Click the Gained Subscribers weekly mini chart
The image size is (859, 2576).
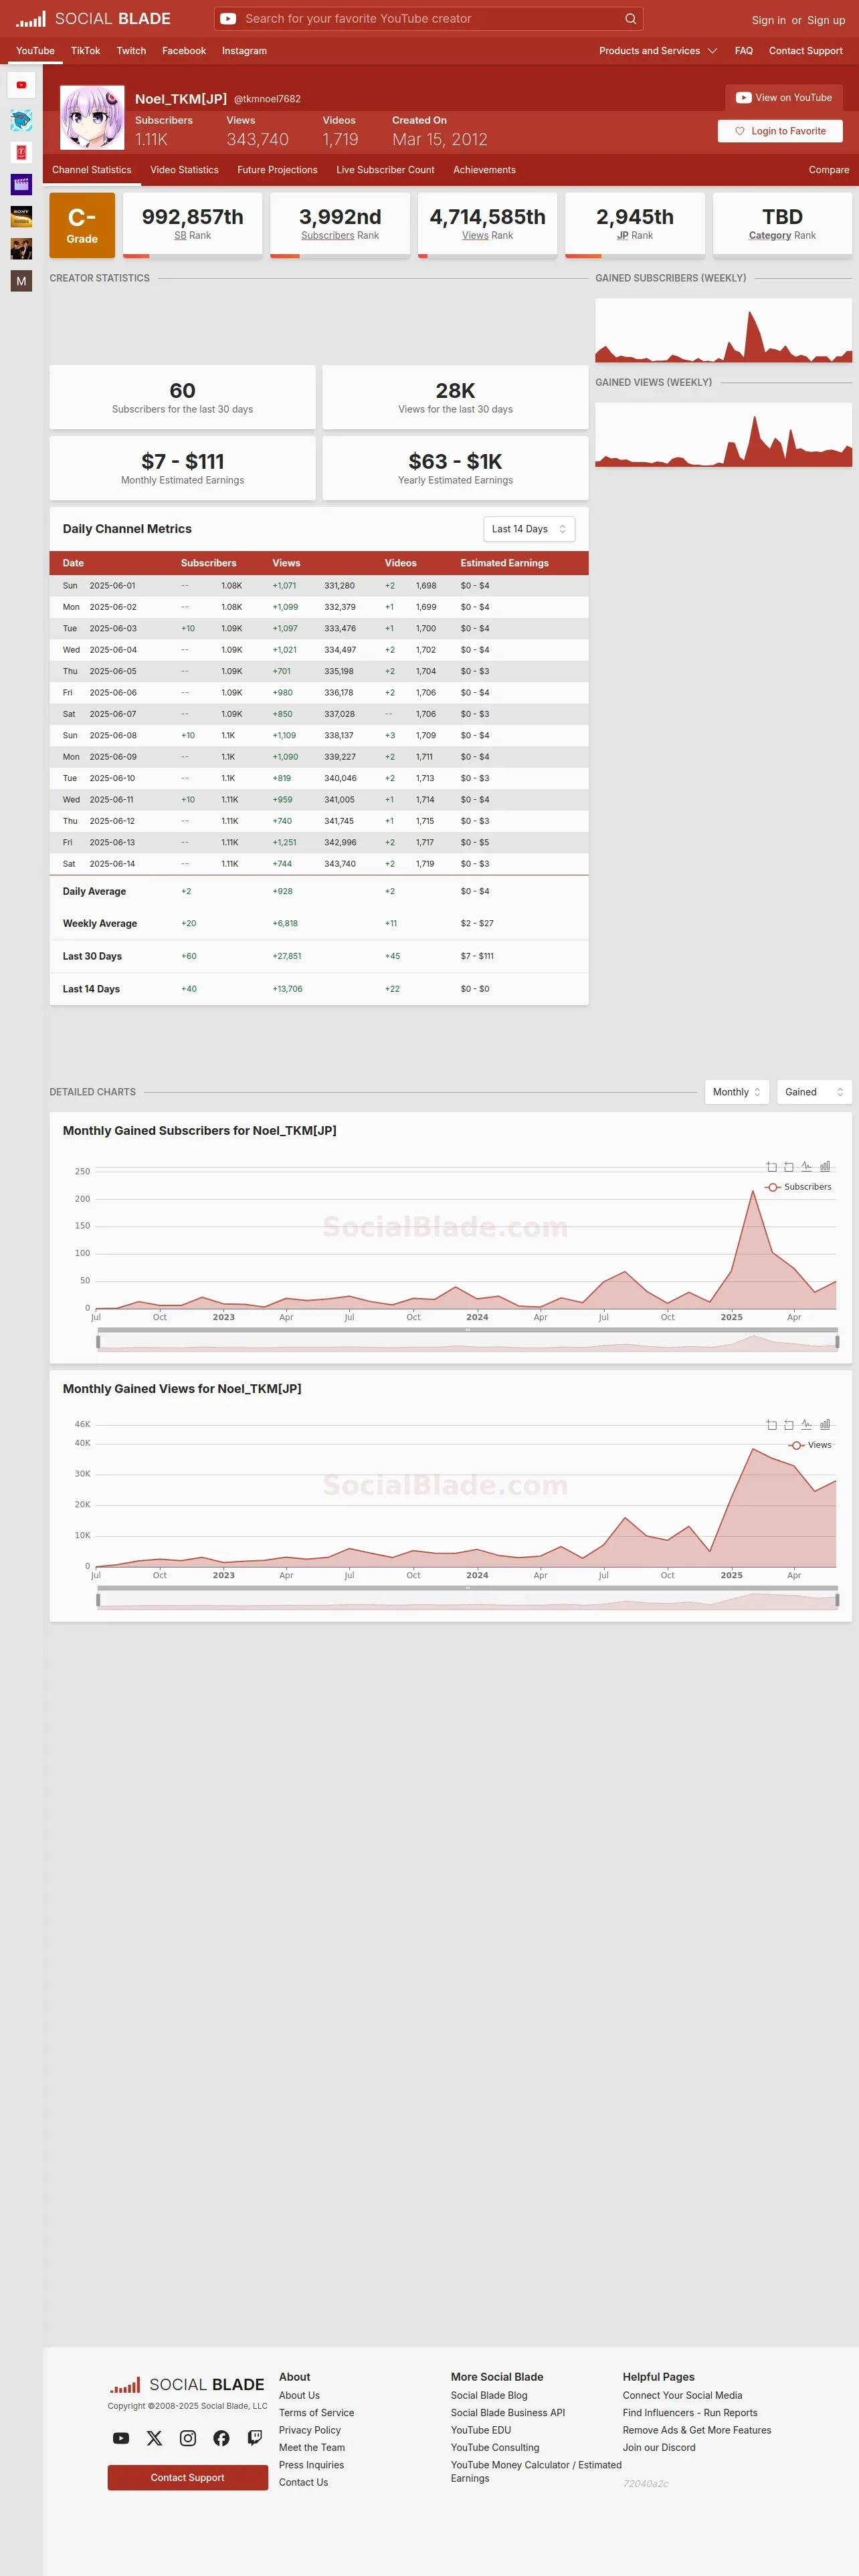(723, 330)
